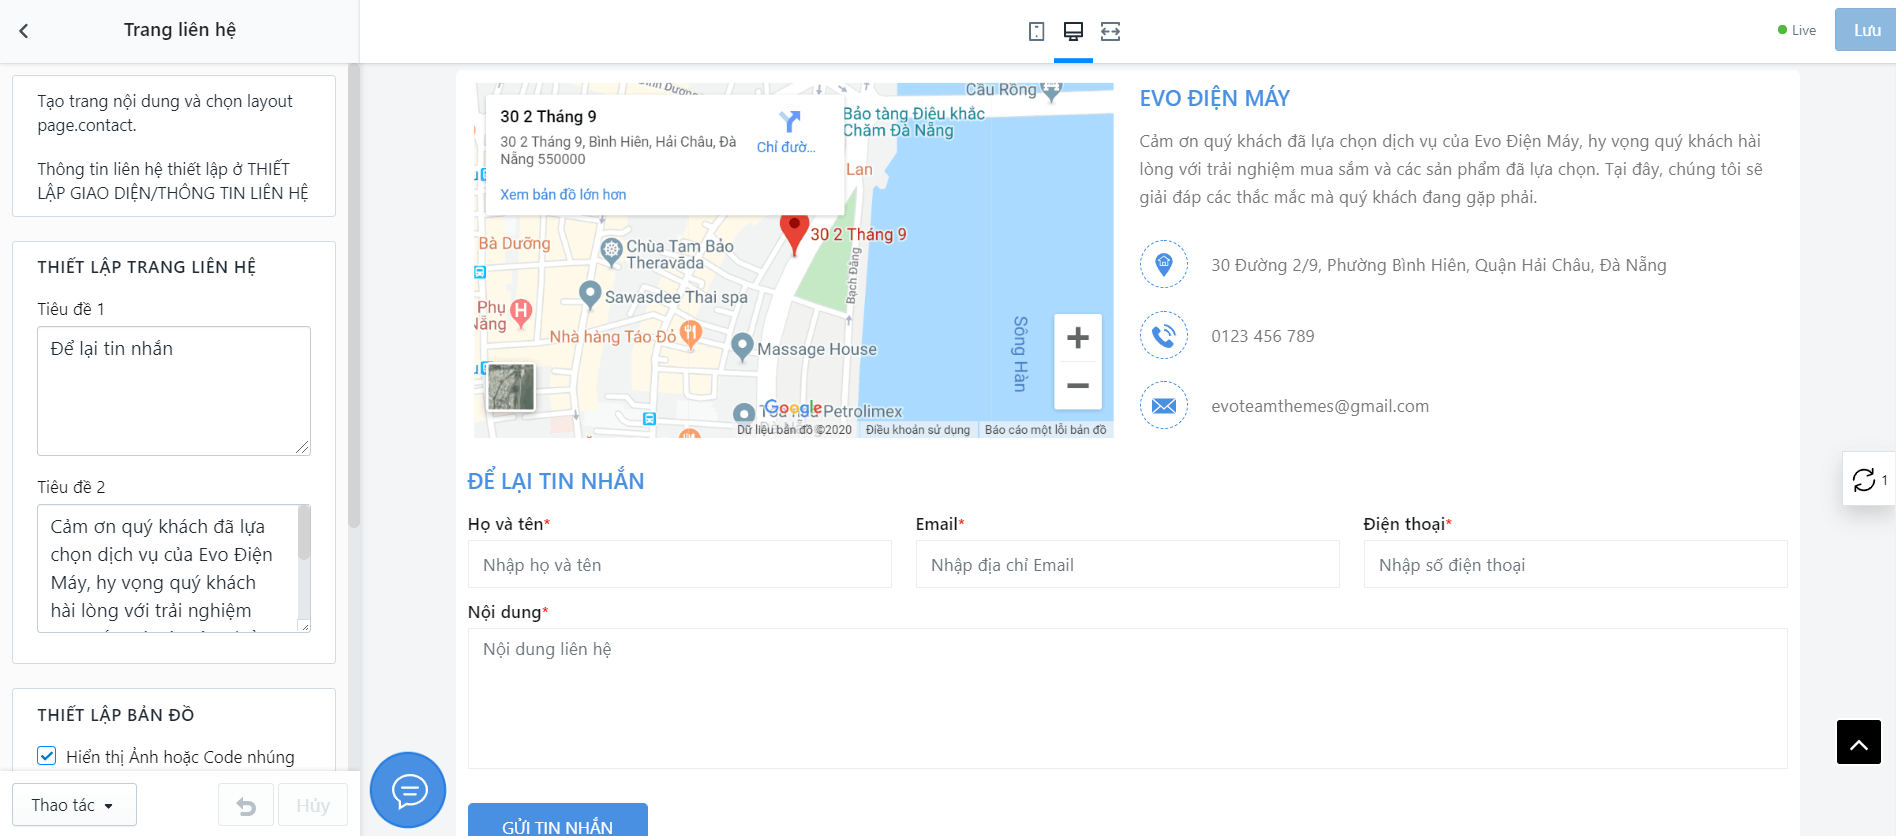Click the phone contact icon
The height and width of the screenshot is (836, 1896).
[1164, 335]
